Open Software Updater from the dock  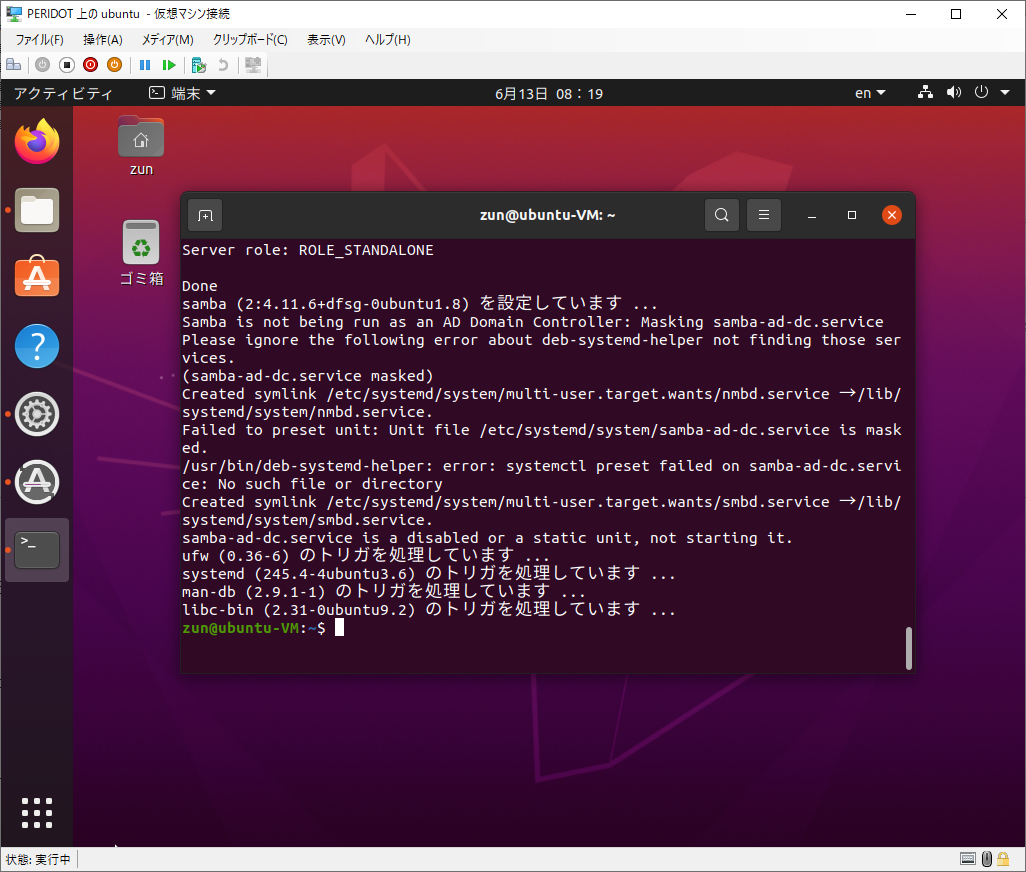tap(37, 482)
